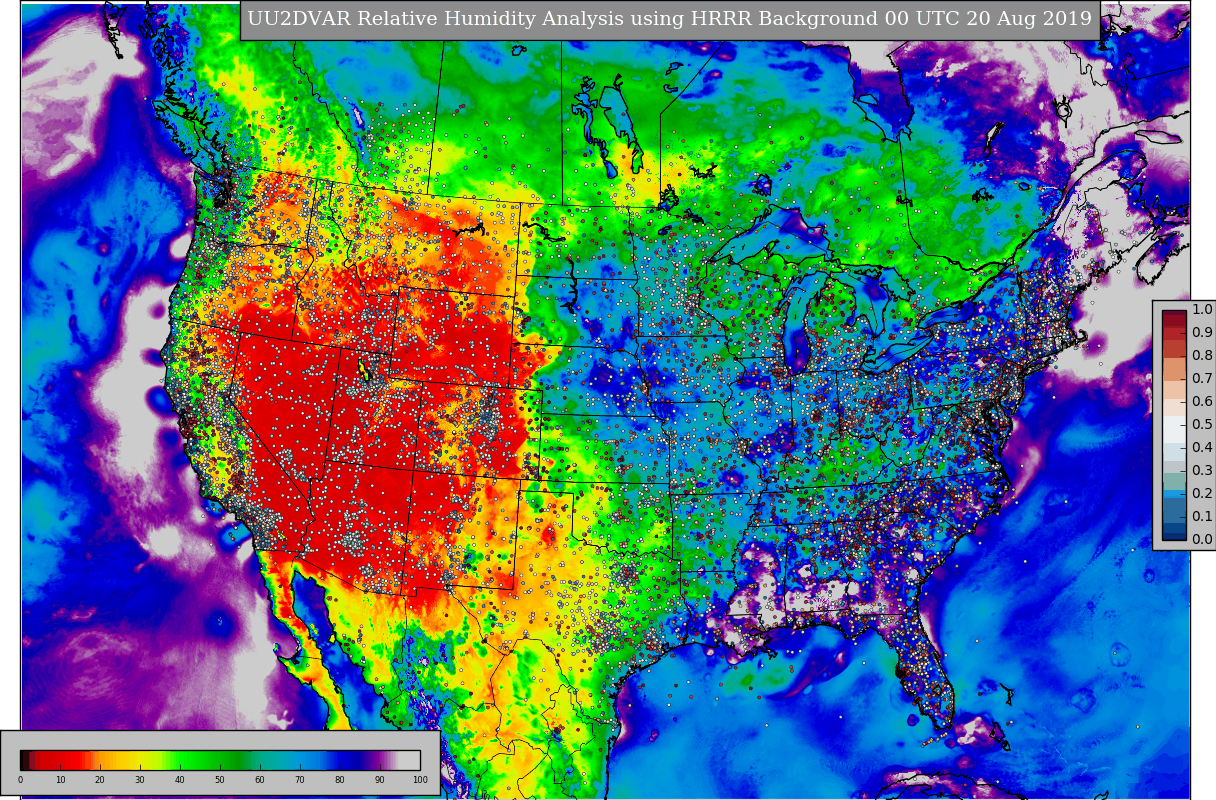The width and height of the screenshot is (1216, 800).
Task: Click the 0.6 label on right colorbar
Action: click(x=1202, y=402)
